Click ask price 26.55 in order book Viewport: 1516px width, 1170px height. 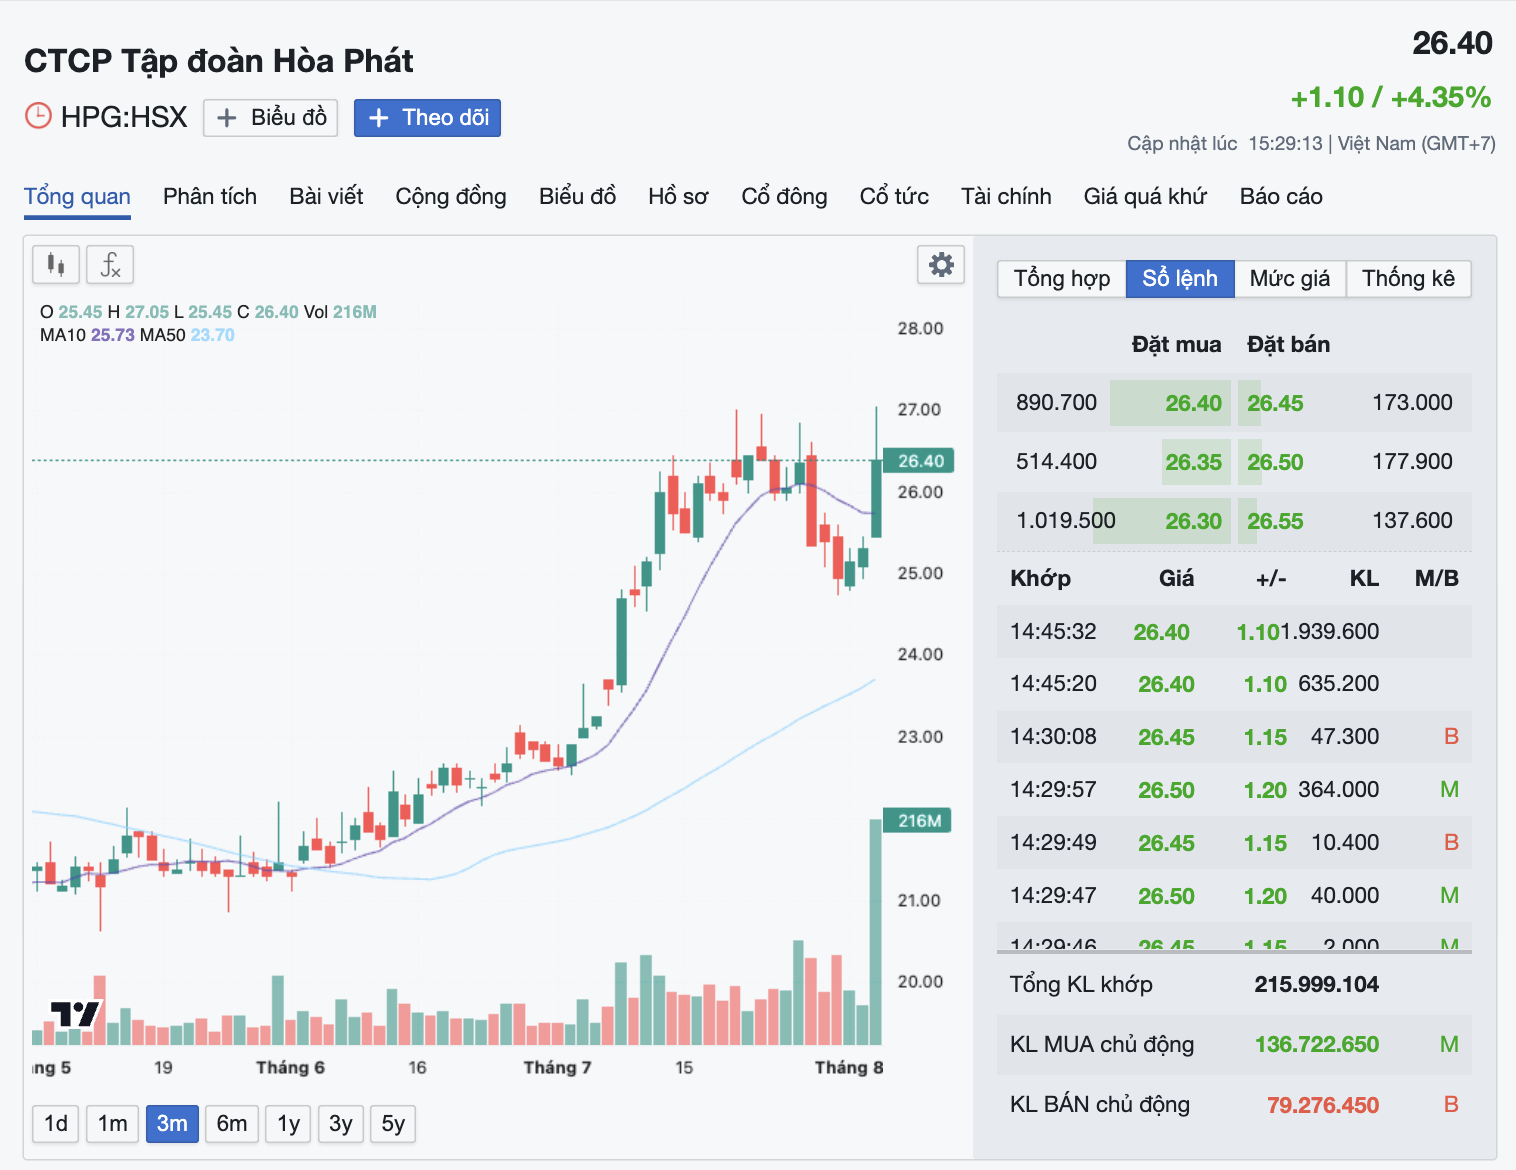pyautogui.click(x=1275, y=522)
